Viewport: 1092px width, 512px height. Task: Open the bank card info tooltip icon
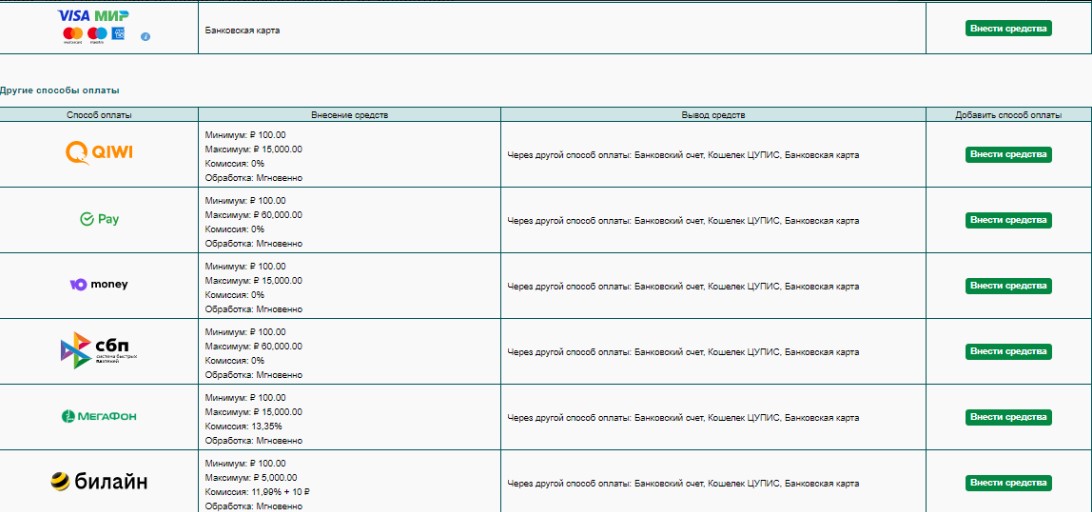145,36
